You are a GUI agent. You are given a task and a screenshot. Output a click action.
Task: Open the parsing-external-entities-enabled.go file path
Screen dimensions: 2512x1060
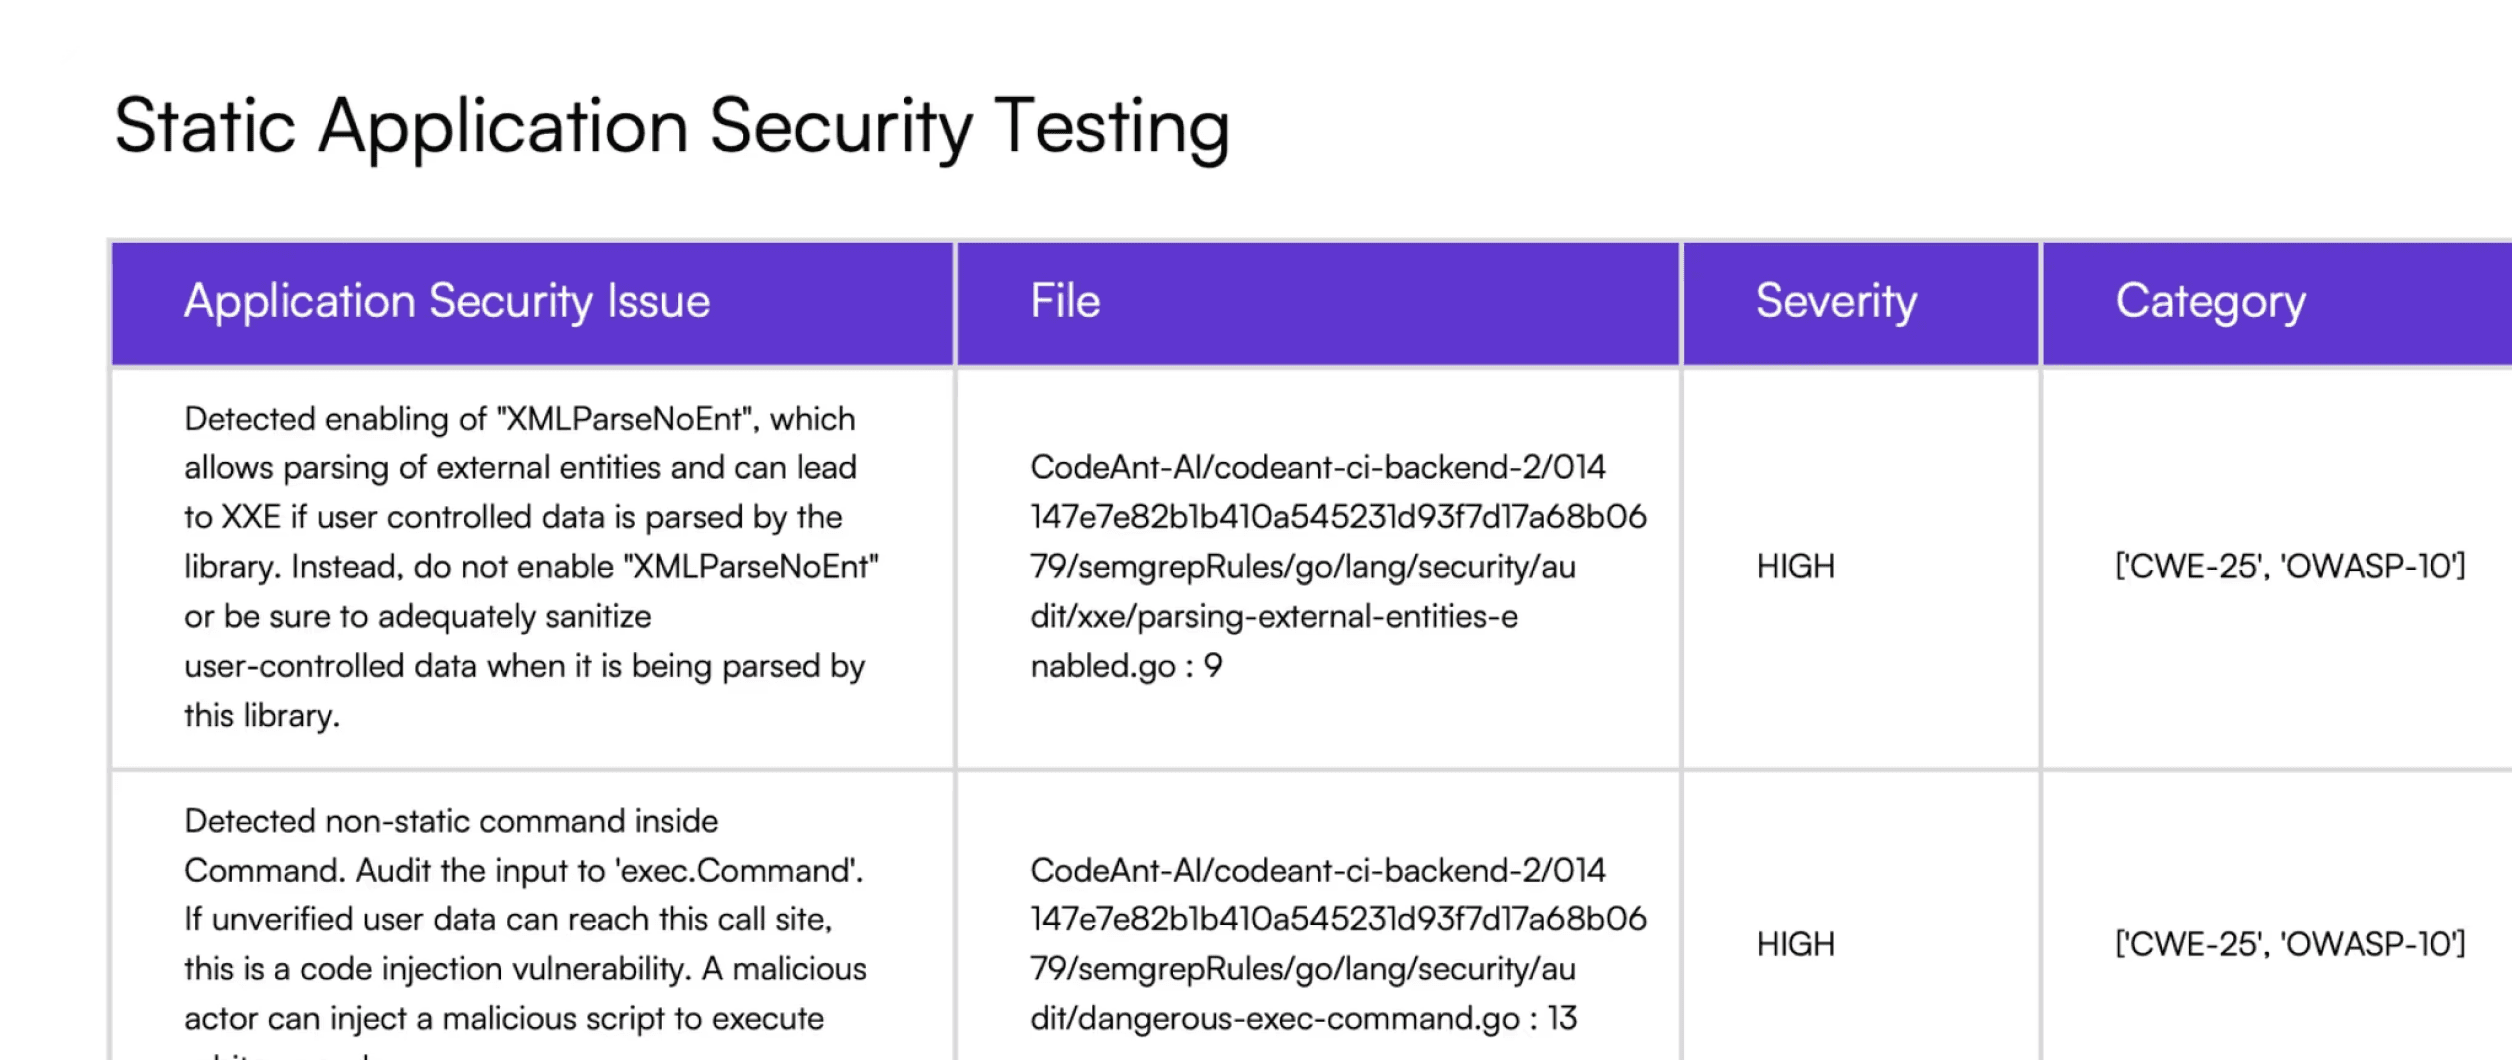[x=1338, y=566]
